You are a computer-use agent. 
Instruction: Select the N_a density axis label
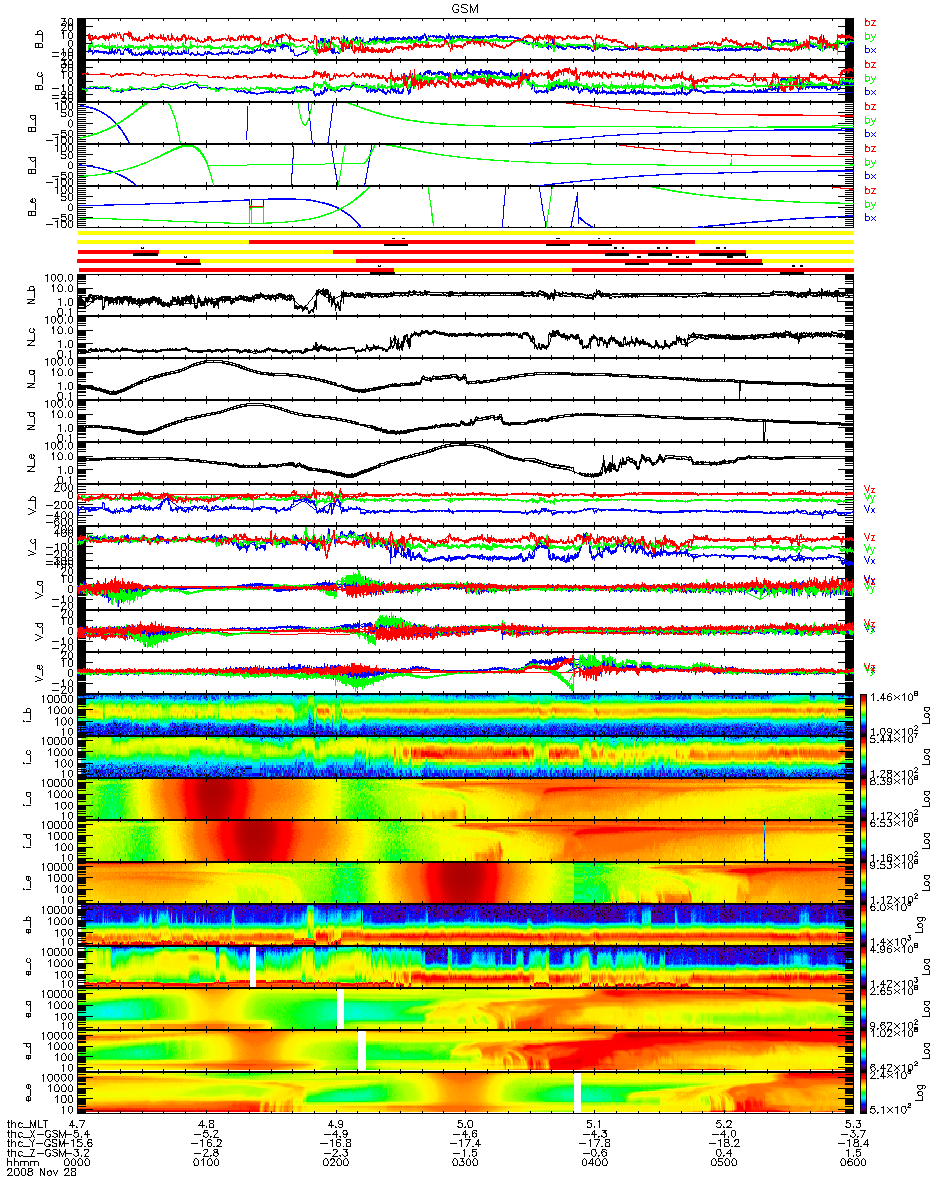pyautogui.click(x=32, y=379)
